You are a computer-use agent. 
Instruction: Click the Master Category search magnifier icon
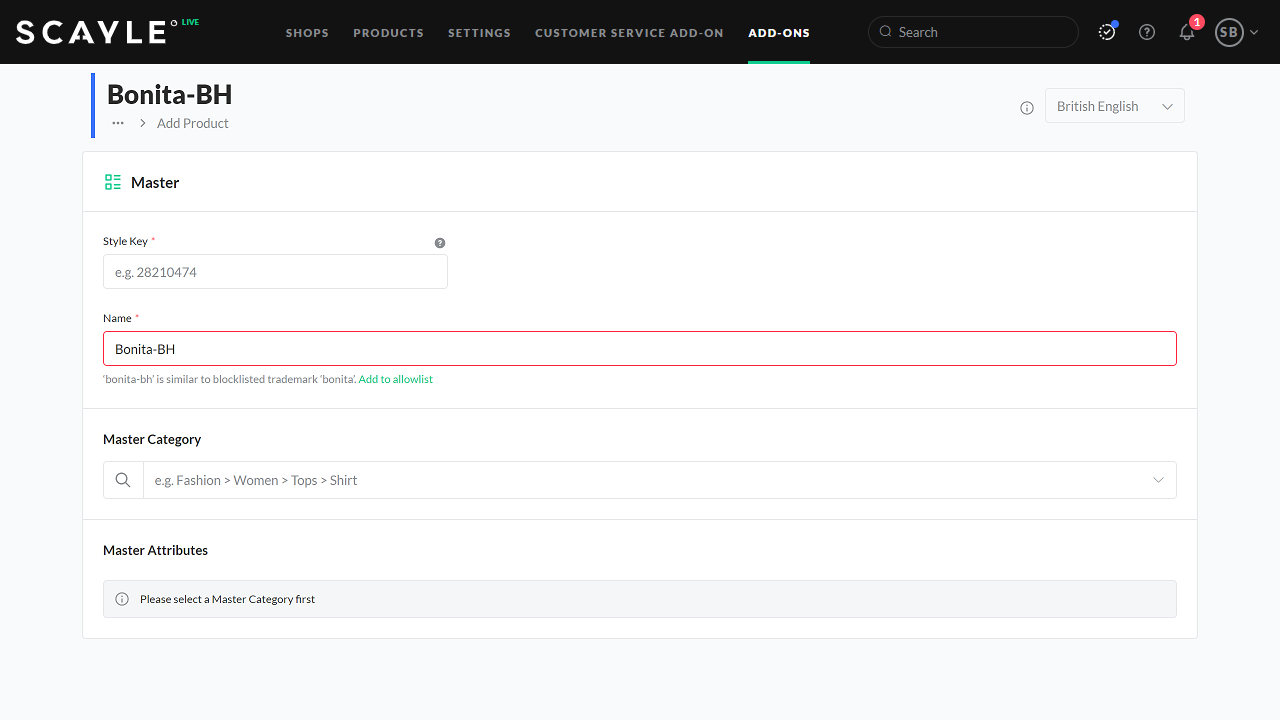pyautogui.click(x=123, y=480)
